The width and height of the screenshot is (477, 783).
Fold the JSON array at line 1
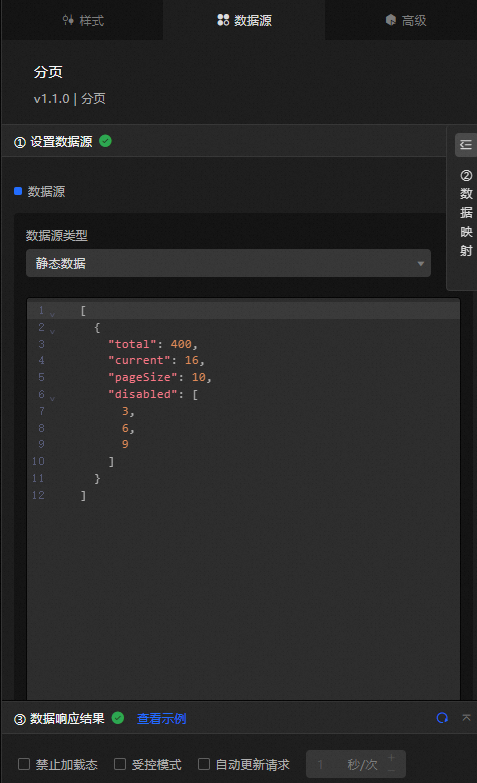pos(52,314)
